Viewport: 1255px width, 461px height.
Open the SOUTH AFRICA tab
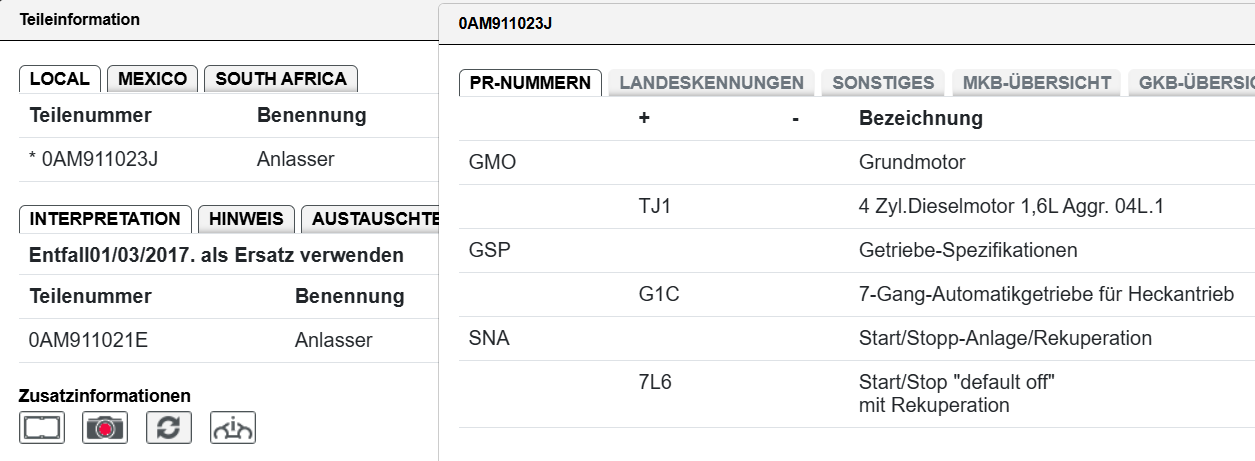(281, 79)
